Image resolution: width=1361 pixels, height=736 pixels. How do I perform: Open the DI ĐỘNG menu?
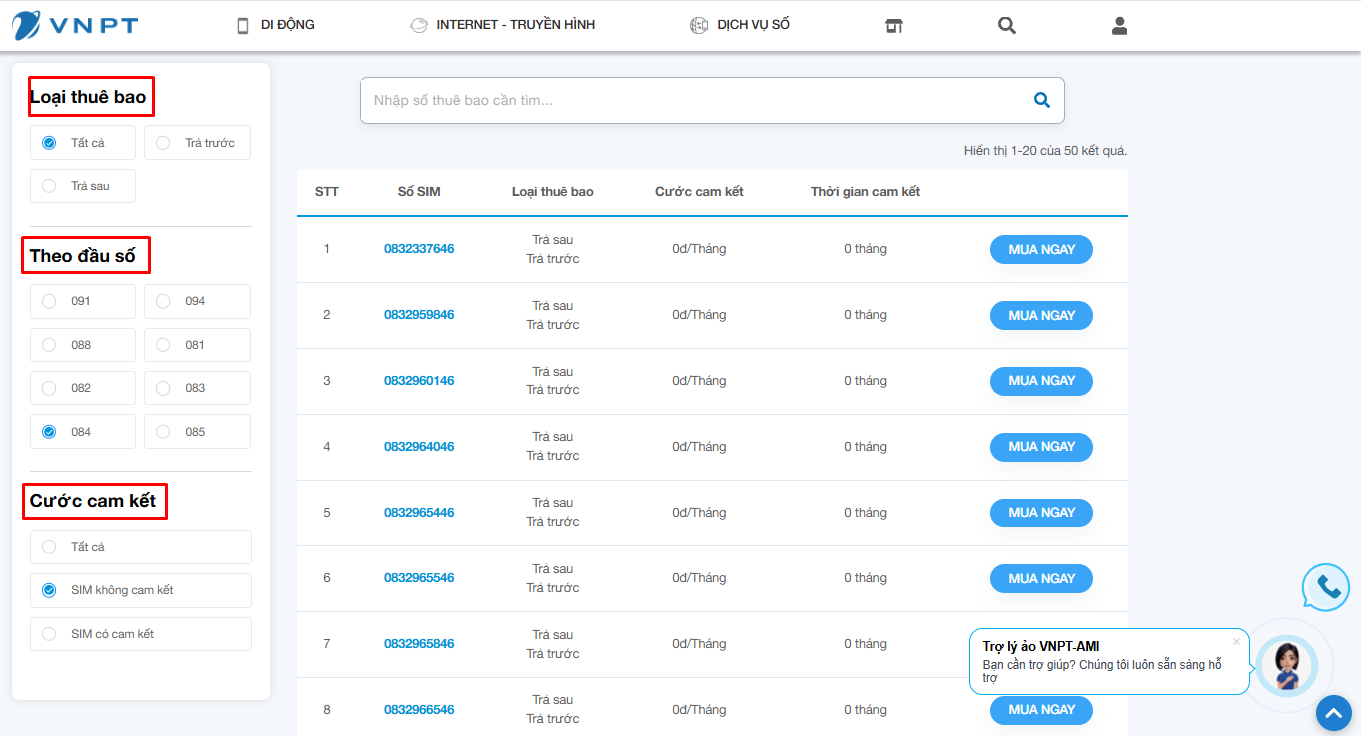click(x=275, y=25)
